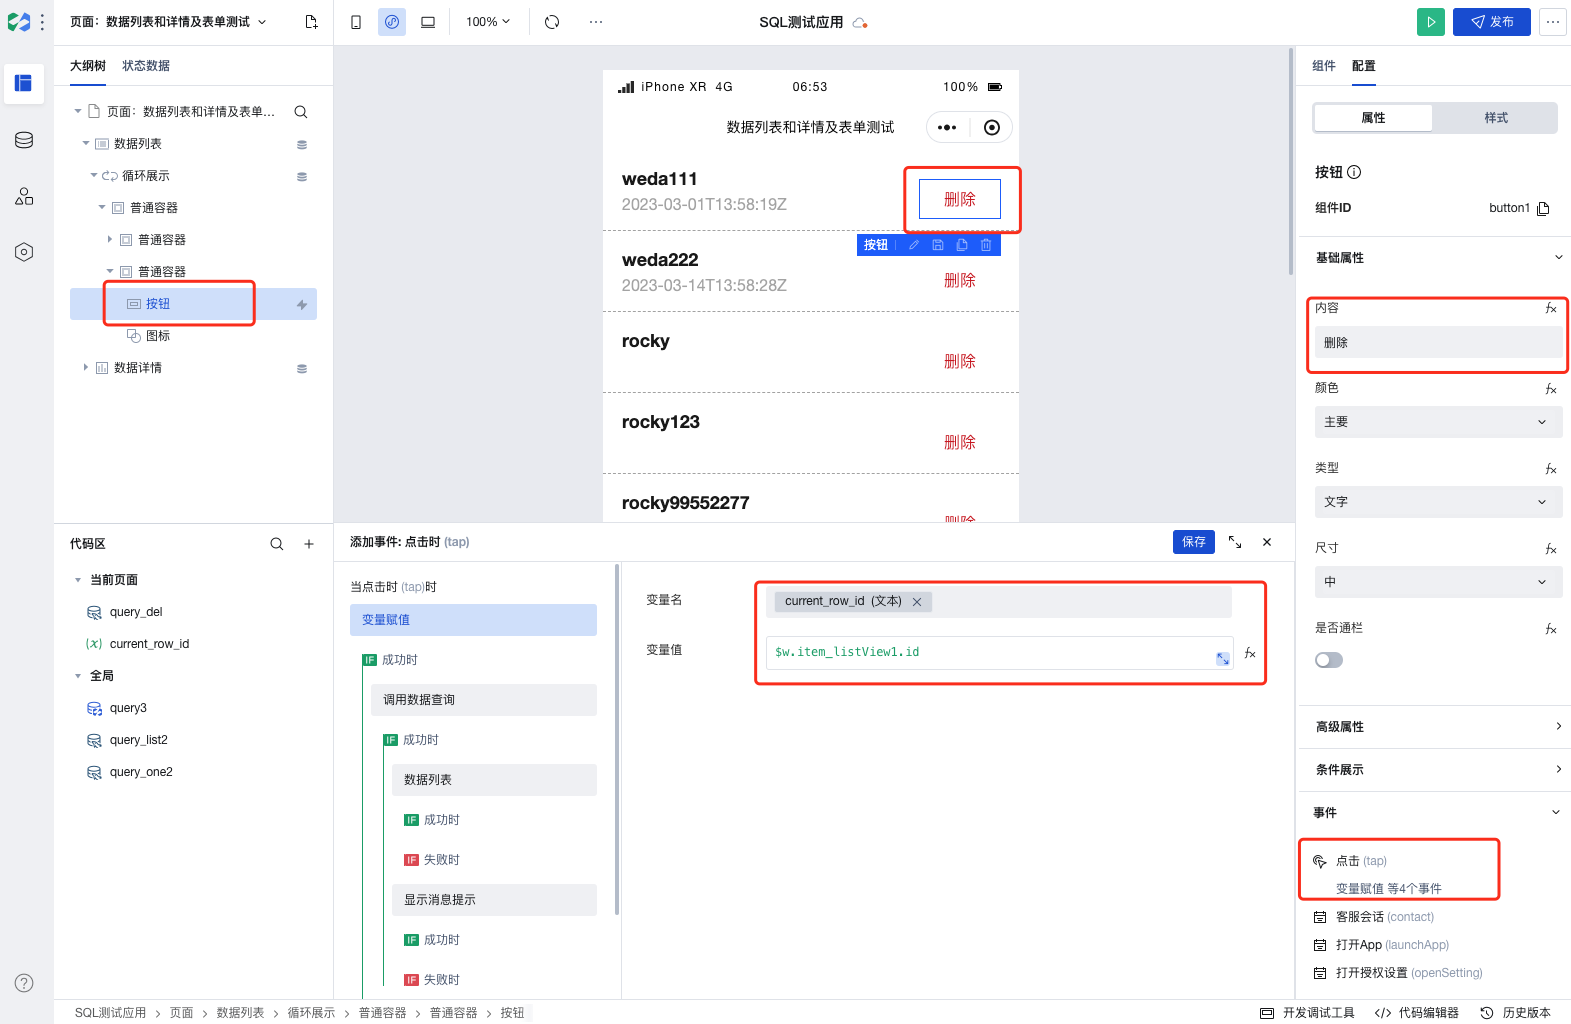The width and height of the screenshot is (1571, 1024).
Task: Expand the variable value expression editor
Action: point(1223,658)
